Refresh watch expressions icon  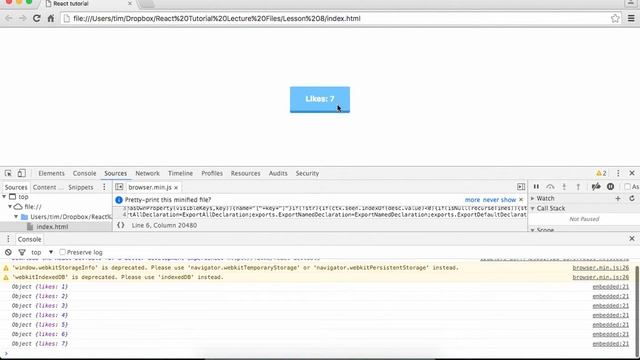click(632, 198)
